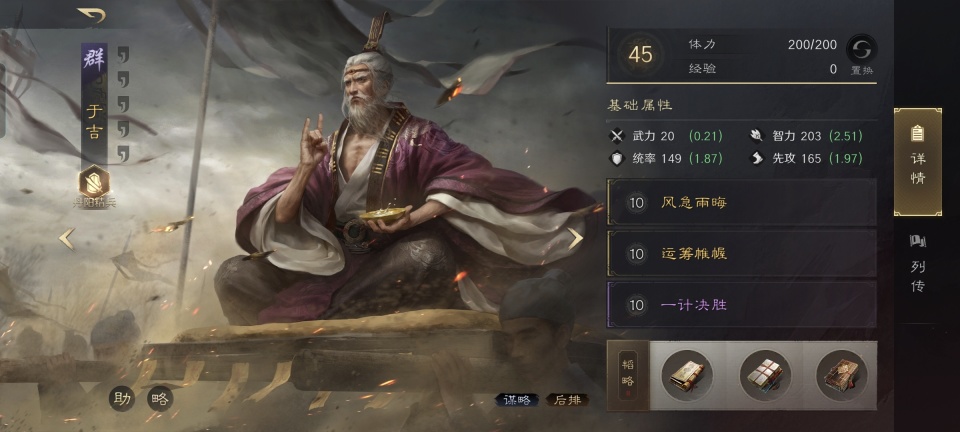Tap the 后排 tag

(x=568, y=400)
